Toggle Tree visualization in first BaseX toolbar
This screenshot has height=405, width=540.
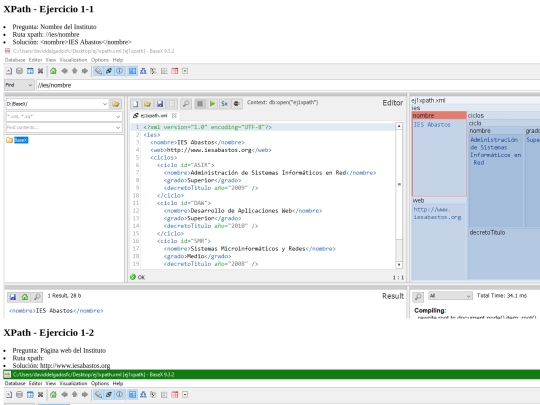[x=143, y=71]
